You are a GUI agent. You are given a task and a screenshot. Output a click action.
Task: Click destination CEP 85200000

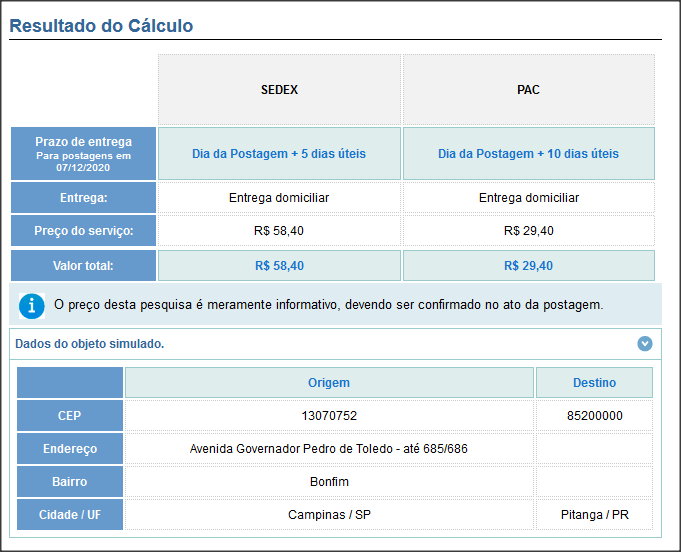pyautogui.click(x=595, y=416)
